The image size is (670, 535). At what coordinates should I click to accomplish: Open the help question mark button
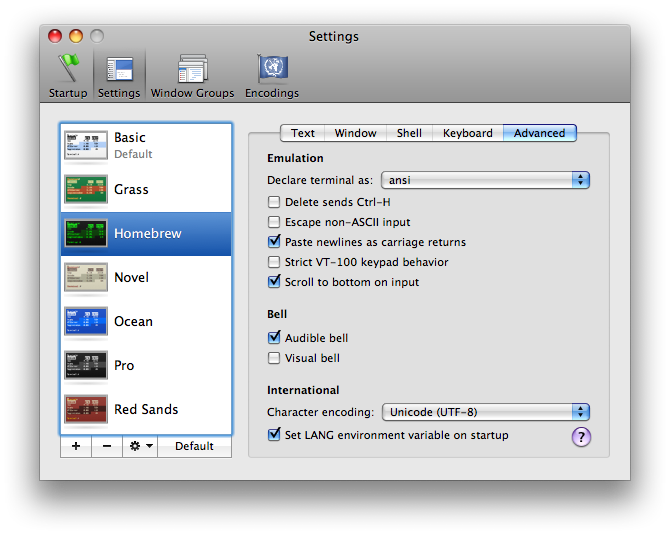pos(581,437)
